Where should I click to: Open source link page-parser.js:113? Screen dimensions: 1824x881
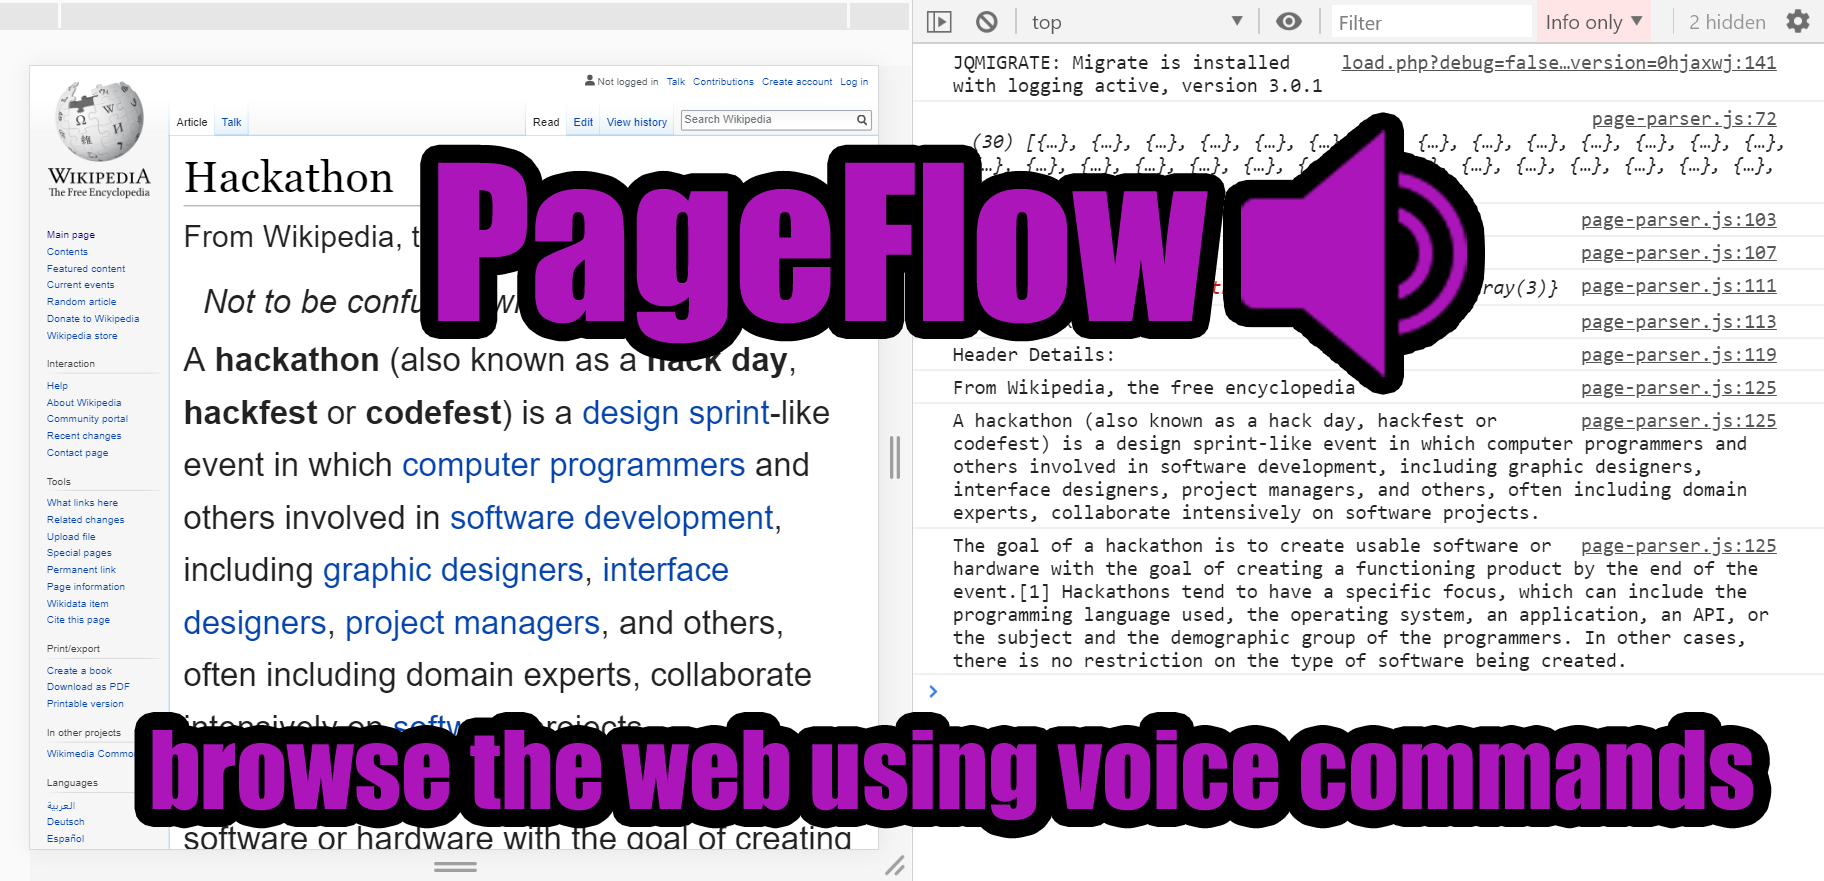coord(1679,322)
